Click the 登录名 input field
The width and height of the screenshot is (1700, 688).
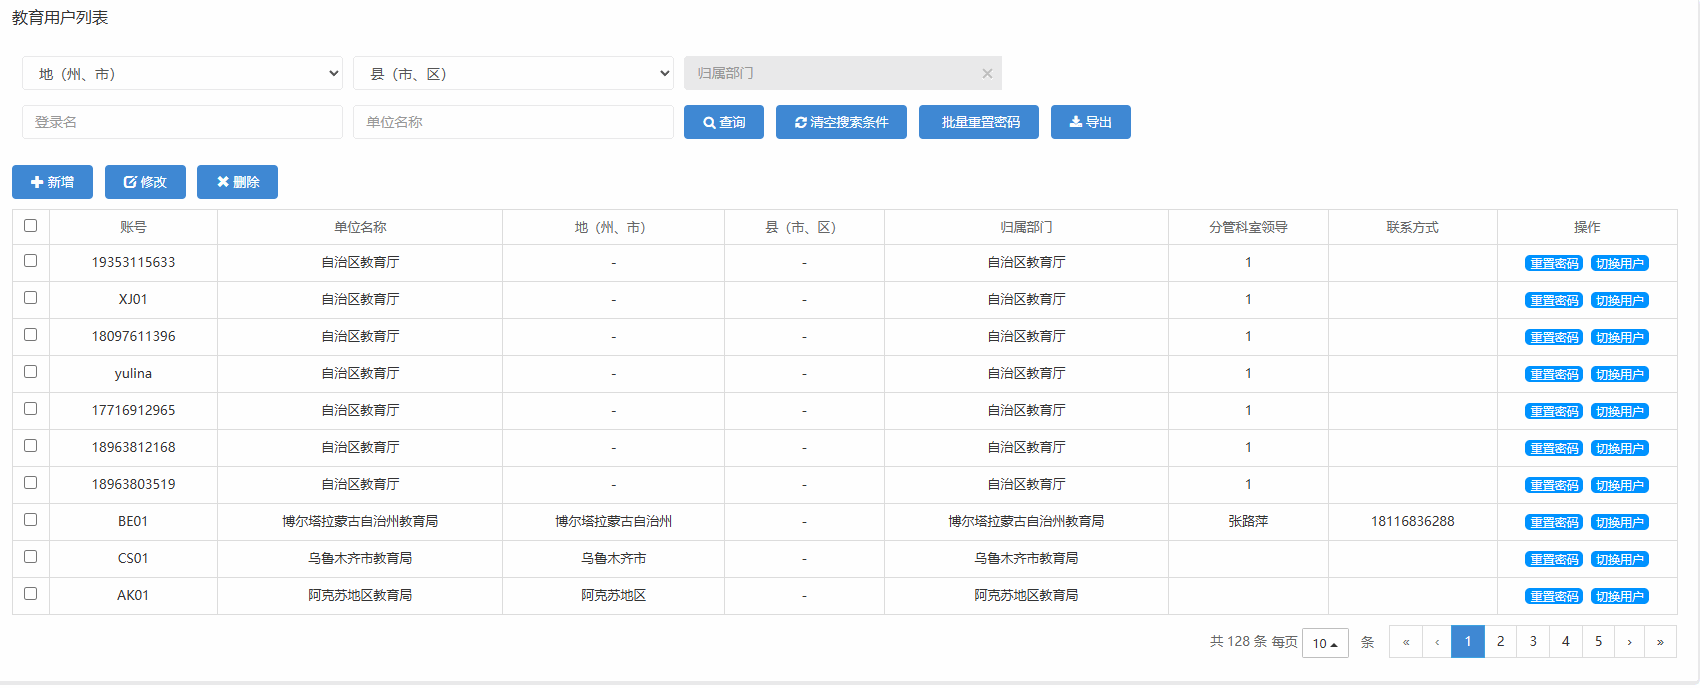coord(182,122)
